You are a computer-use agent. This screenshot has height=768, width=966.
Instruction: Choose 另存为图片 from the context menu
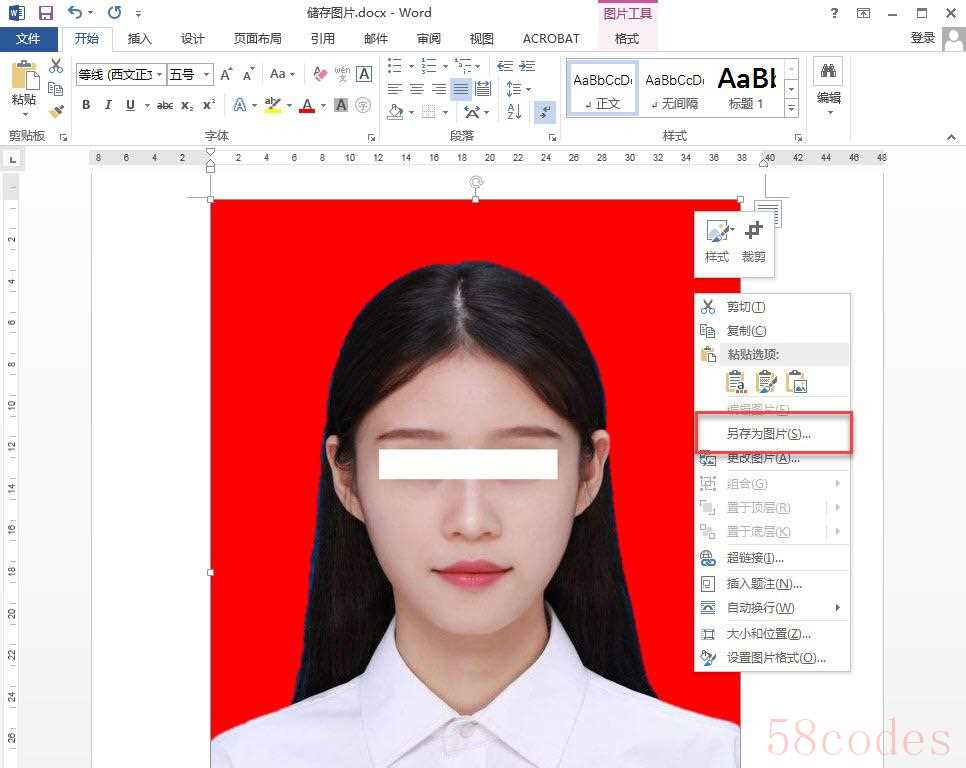pos(768,434)
